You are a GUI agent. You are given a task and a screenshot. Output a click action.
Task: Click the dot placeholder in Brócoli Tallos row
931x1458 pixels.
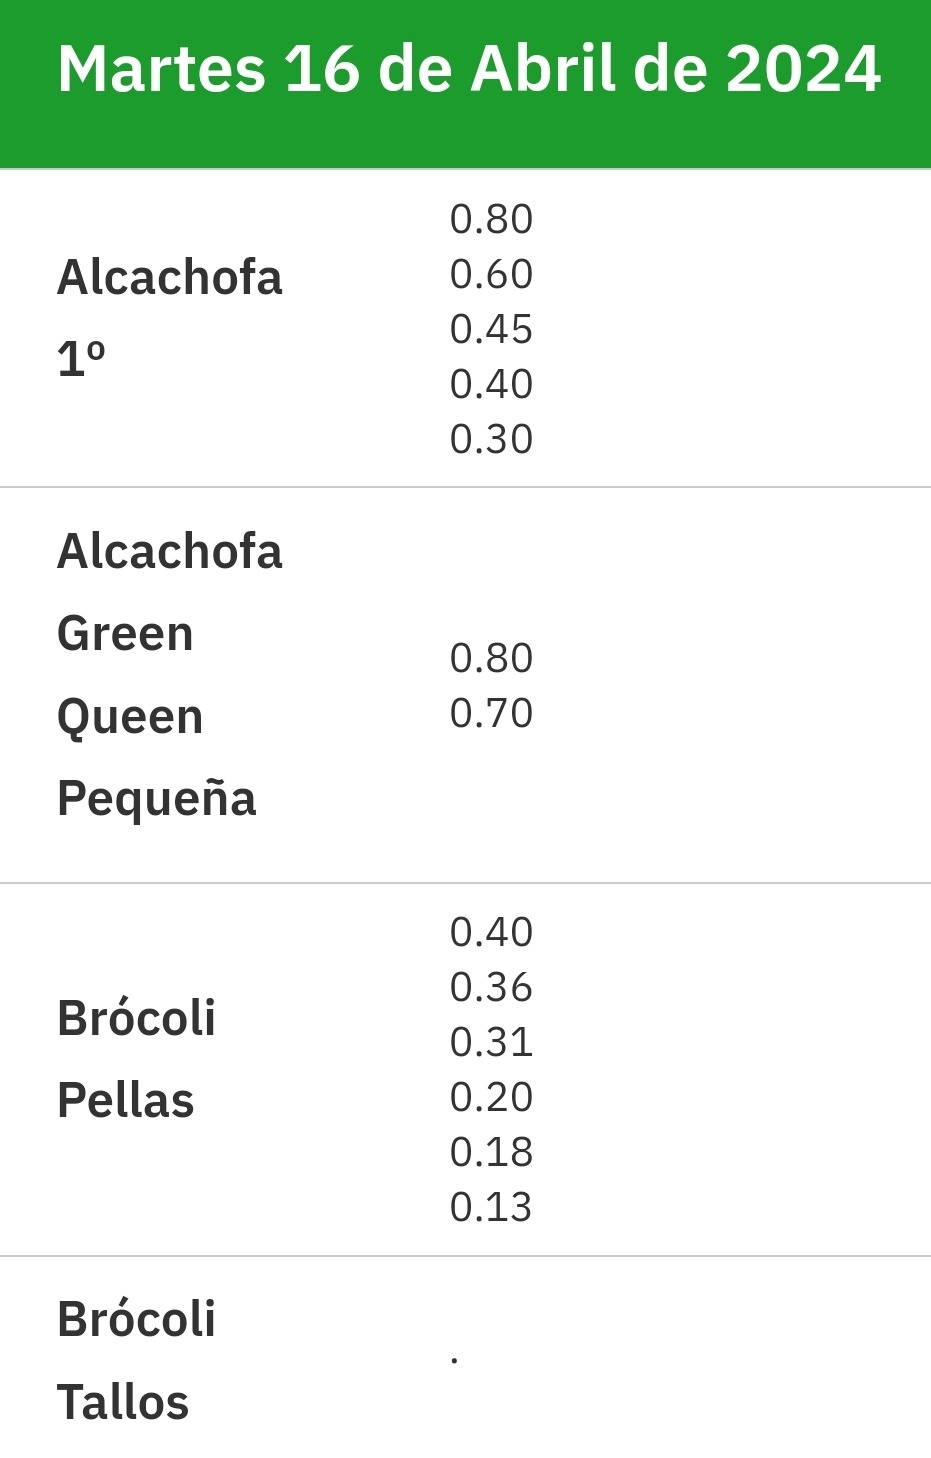pos(455,1360)
